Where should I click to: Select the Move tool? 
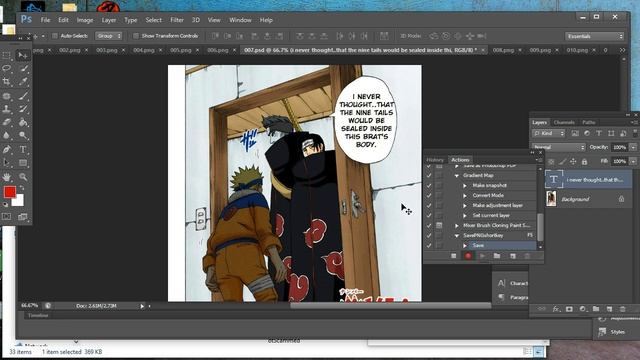pos(23,55)
